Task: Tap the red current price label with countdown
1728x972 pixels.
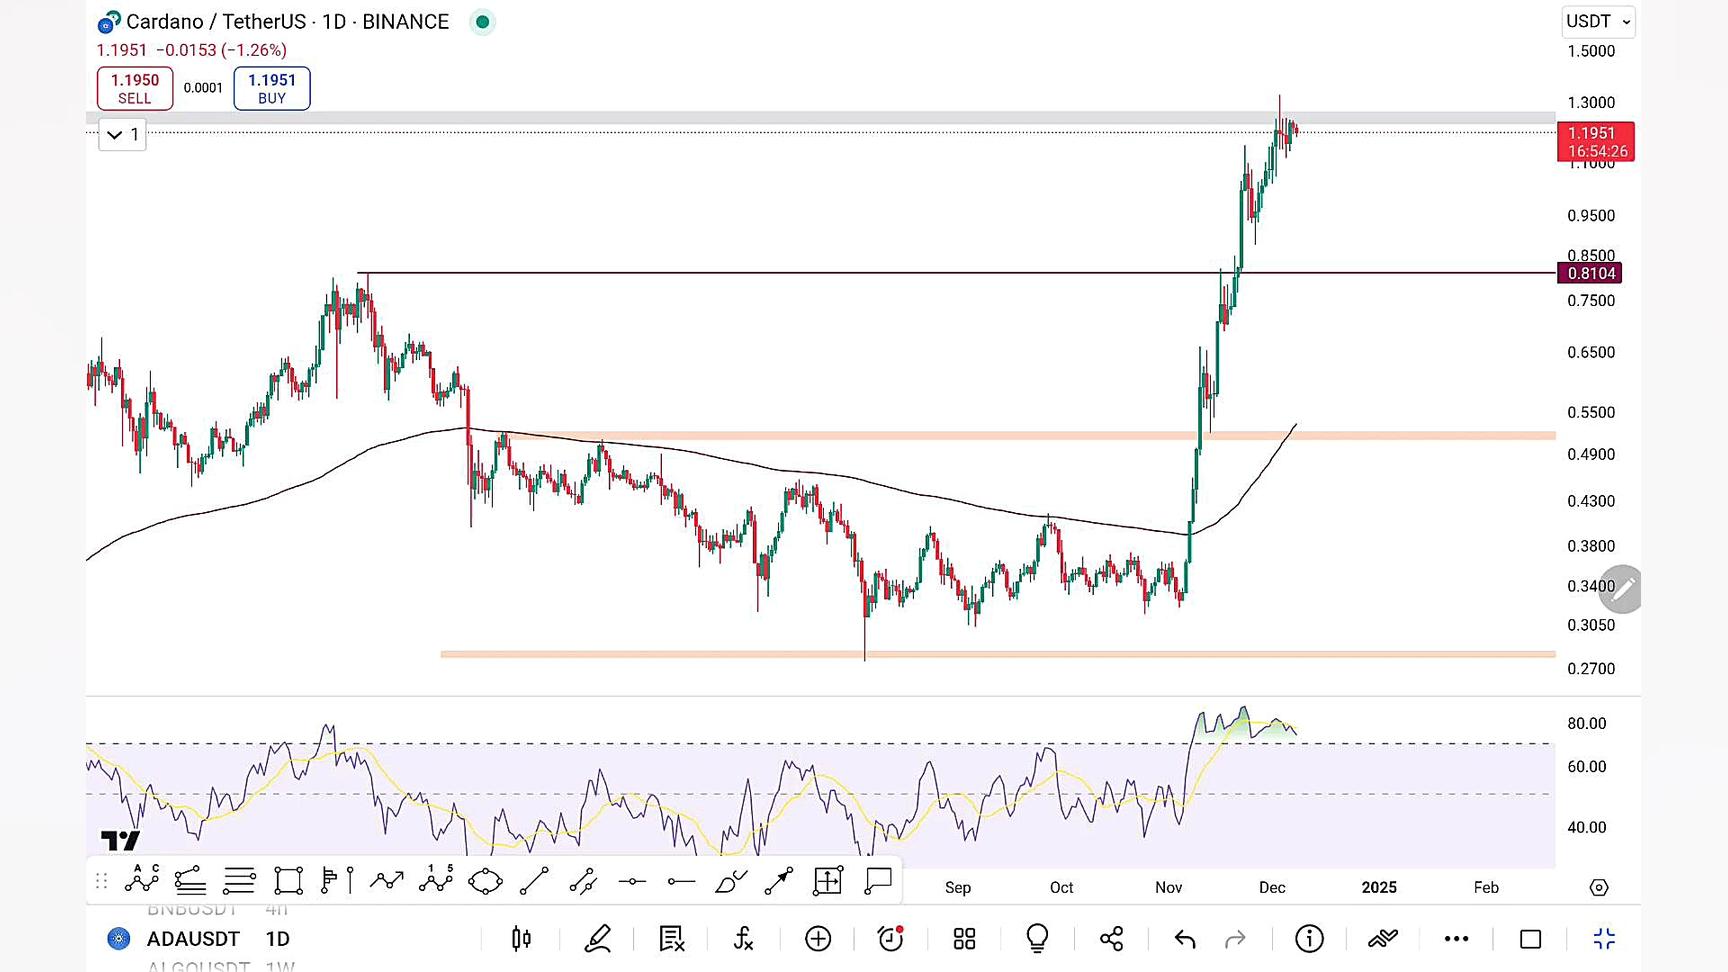Action: click(x=1596, y=142)
